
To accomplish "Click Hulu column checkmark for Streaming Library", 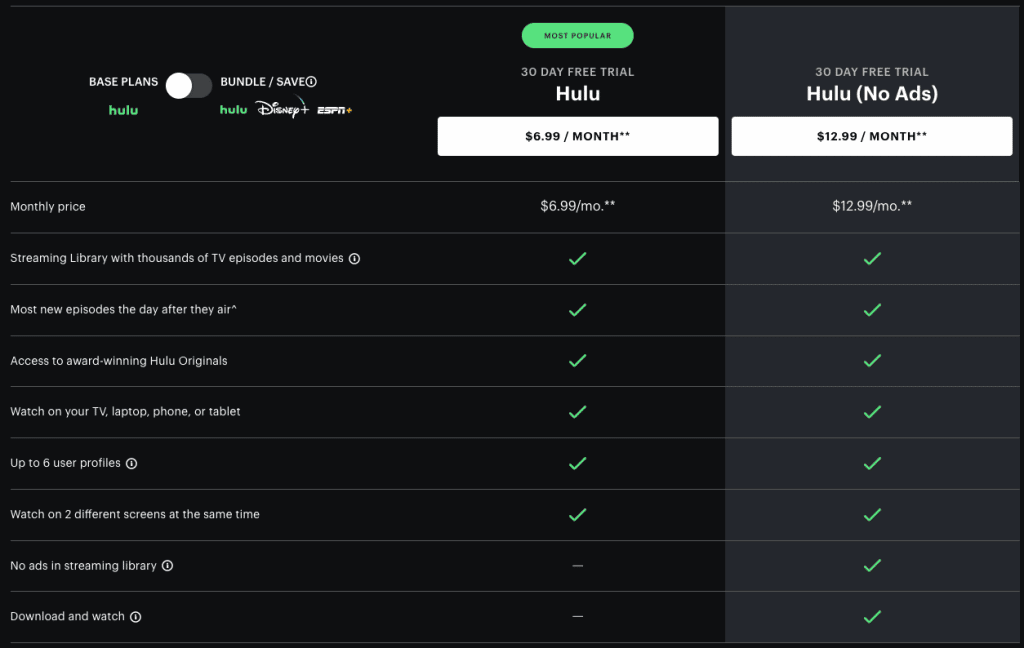I will pyautogui.click(x=577, y=259).
